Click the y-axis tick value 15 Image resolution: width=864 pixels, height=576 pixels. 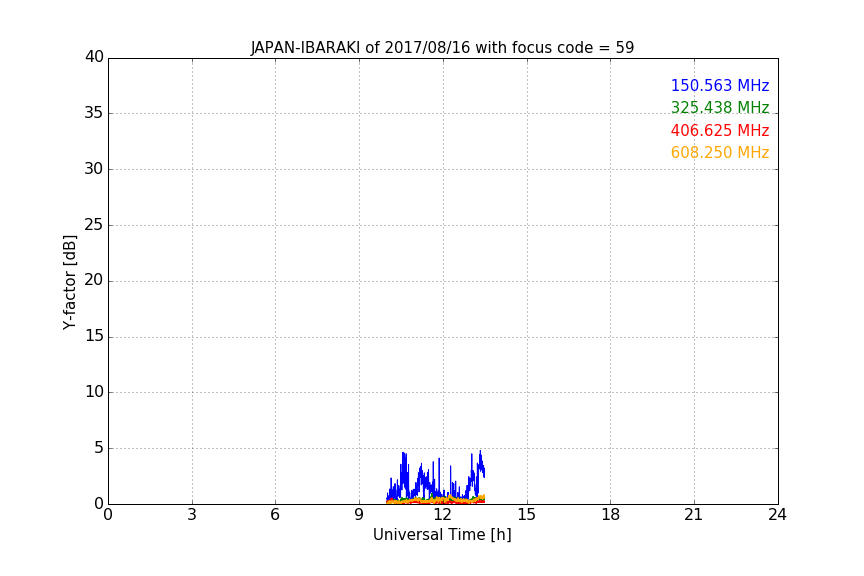[94, 336]
